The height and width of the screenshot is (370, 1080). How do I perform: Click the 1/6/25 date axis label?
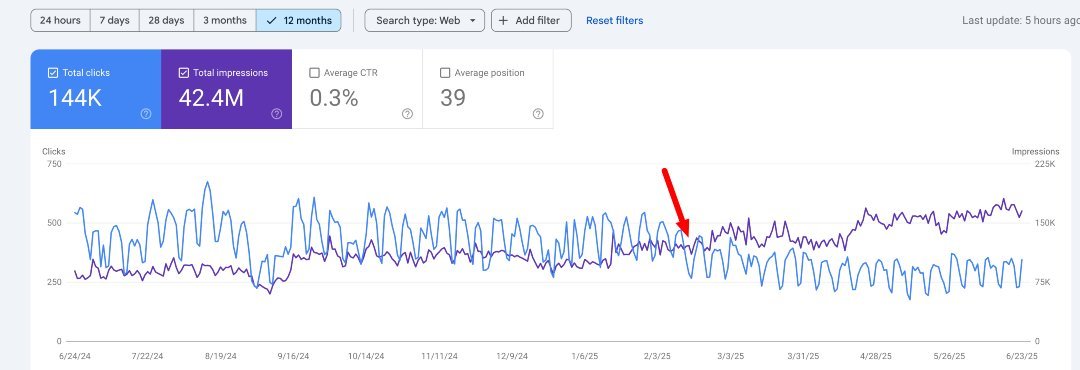tap(584, 356)
